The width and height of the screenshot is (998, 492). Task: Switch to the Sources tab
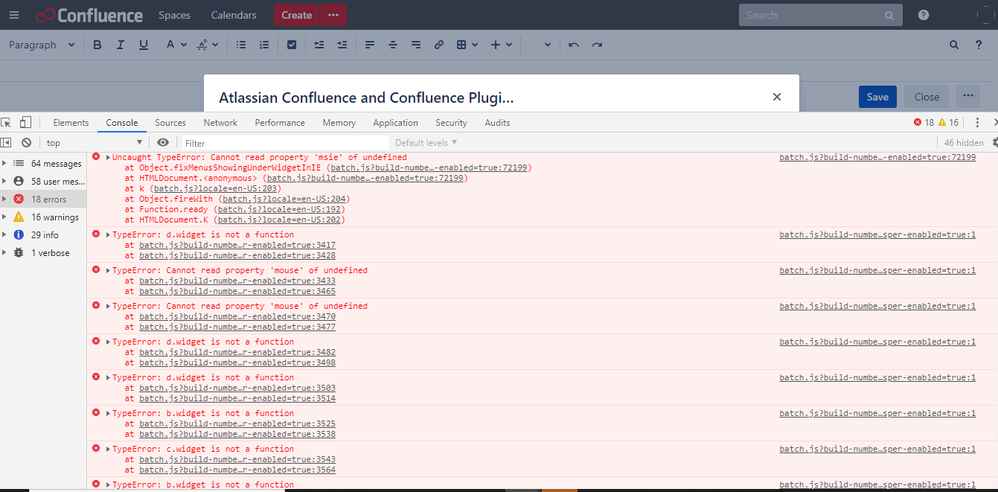click(x=171, y=123)
